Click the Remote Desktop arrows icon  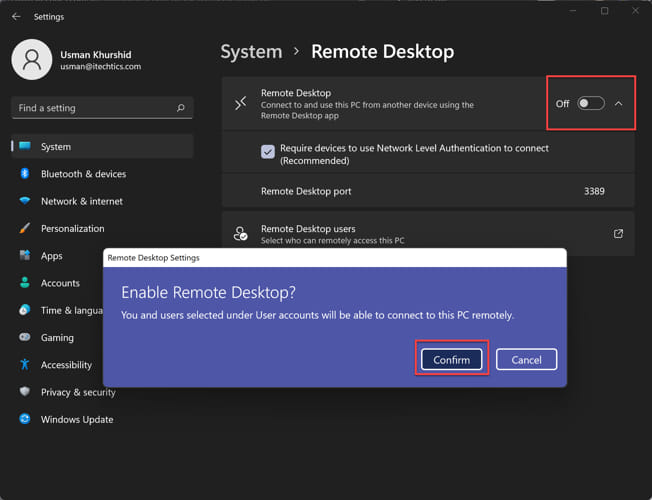[241, 103]
